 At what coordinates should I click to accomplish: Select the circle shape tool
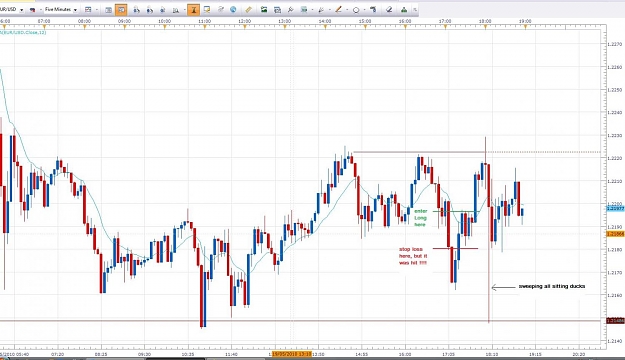tap(356, 10)
